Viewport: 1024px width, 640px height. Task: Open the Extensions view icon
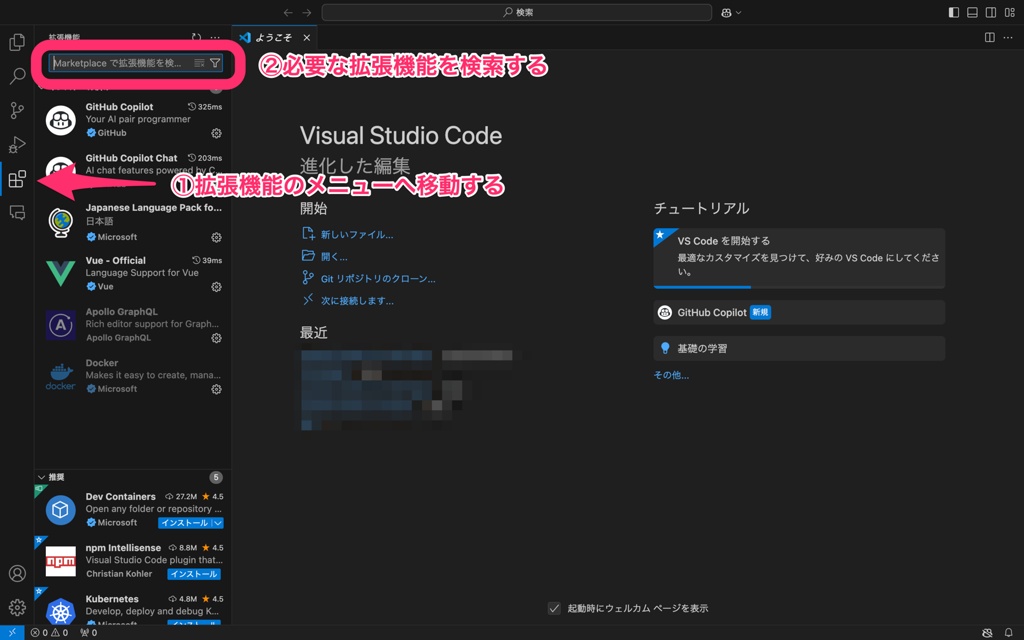point(16,178)
